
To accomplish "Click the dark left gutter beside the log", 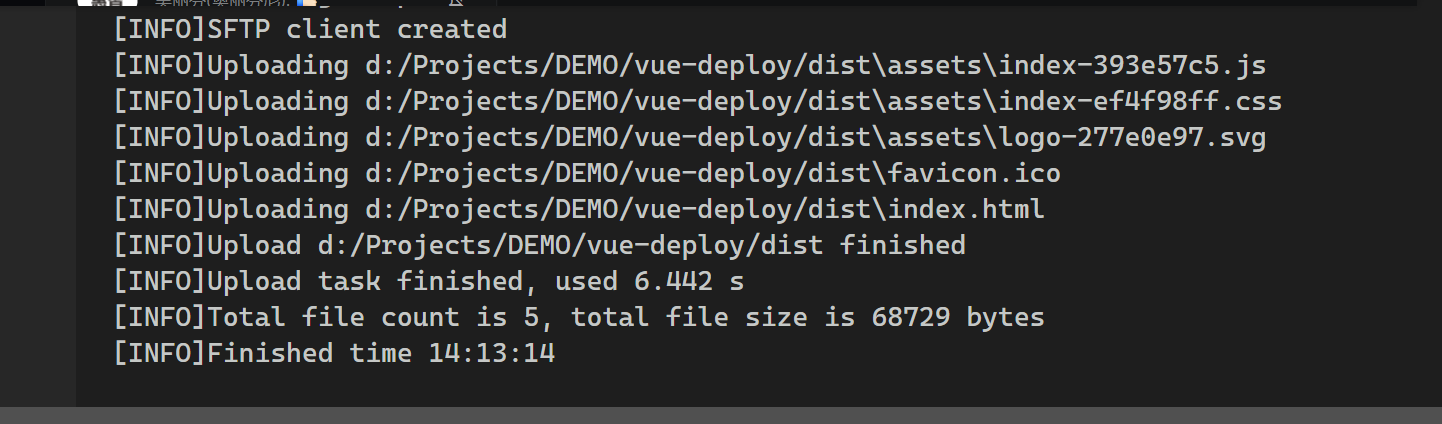I will 37,200.
